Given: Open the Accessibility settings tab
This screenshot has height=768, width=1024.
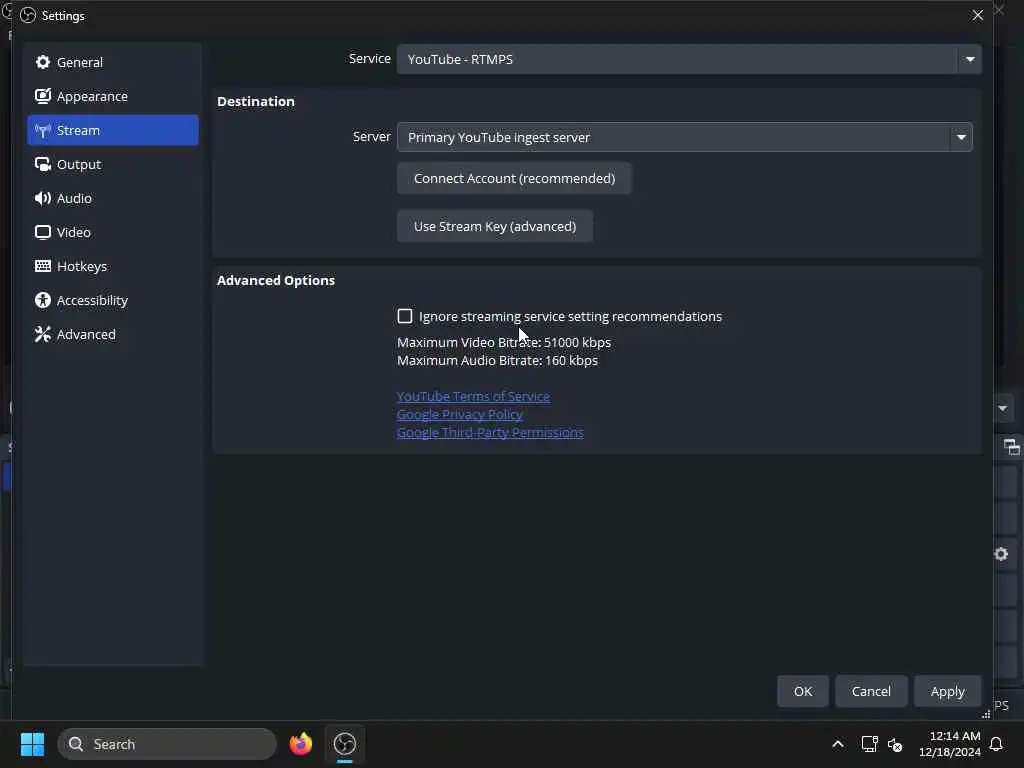Looking at the screenshot, I should (x=112, y=300).
